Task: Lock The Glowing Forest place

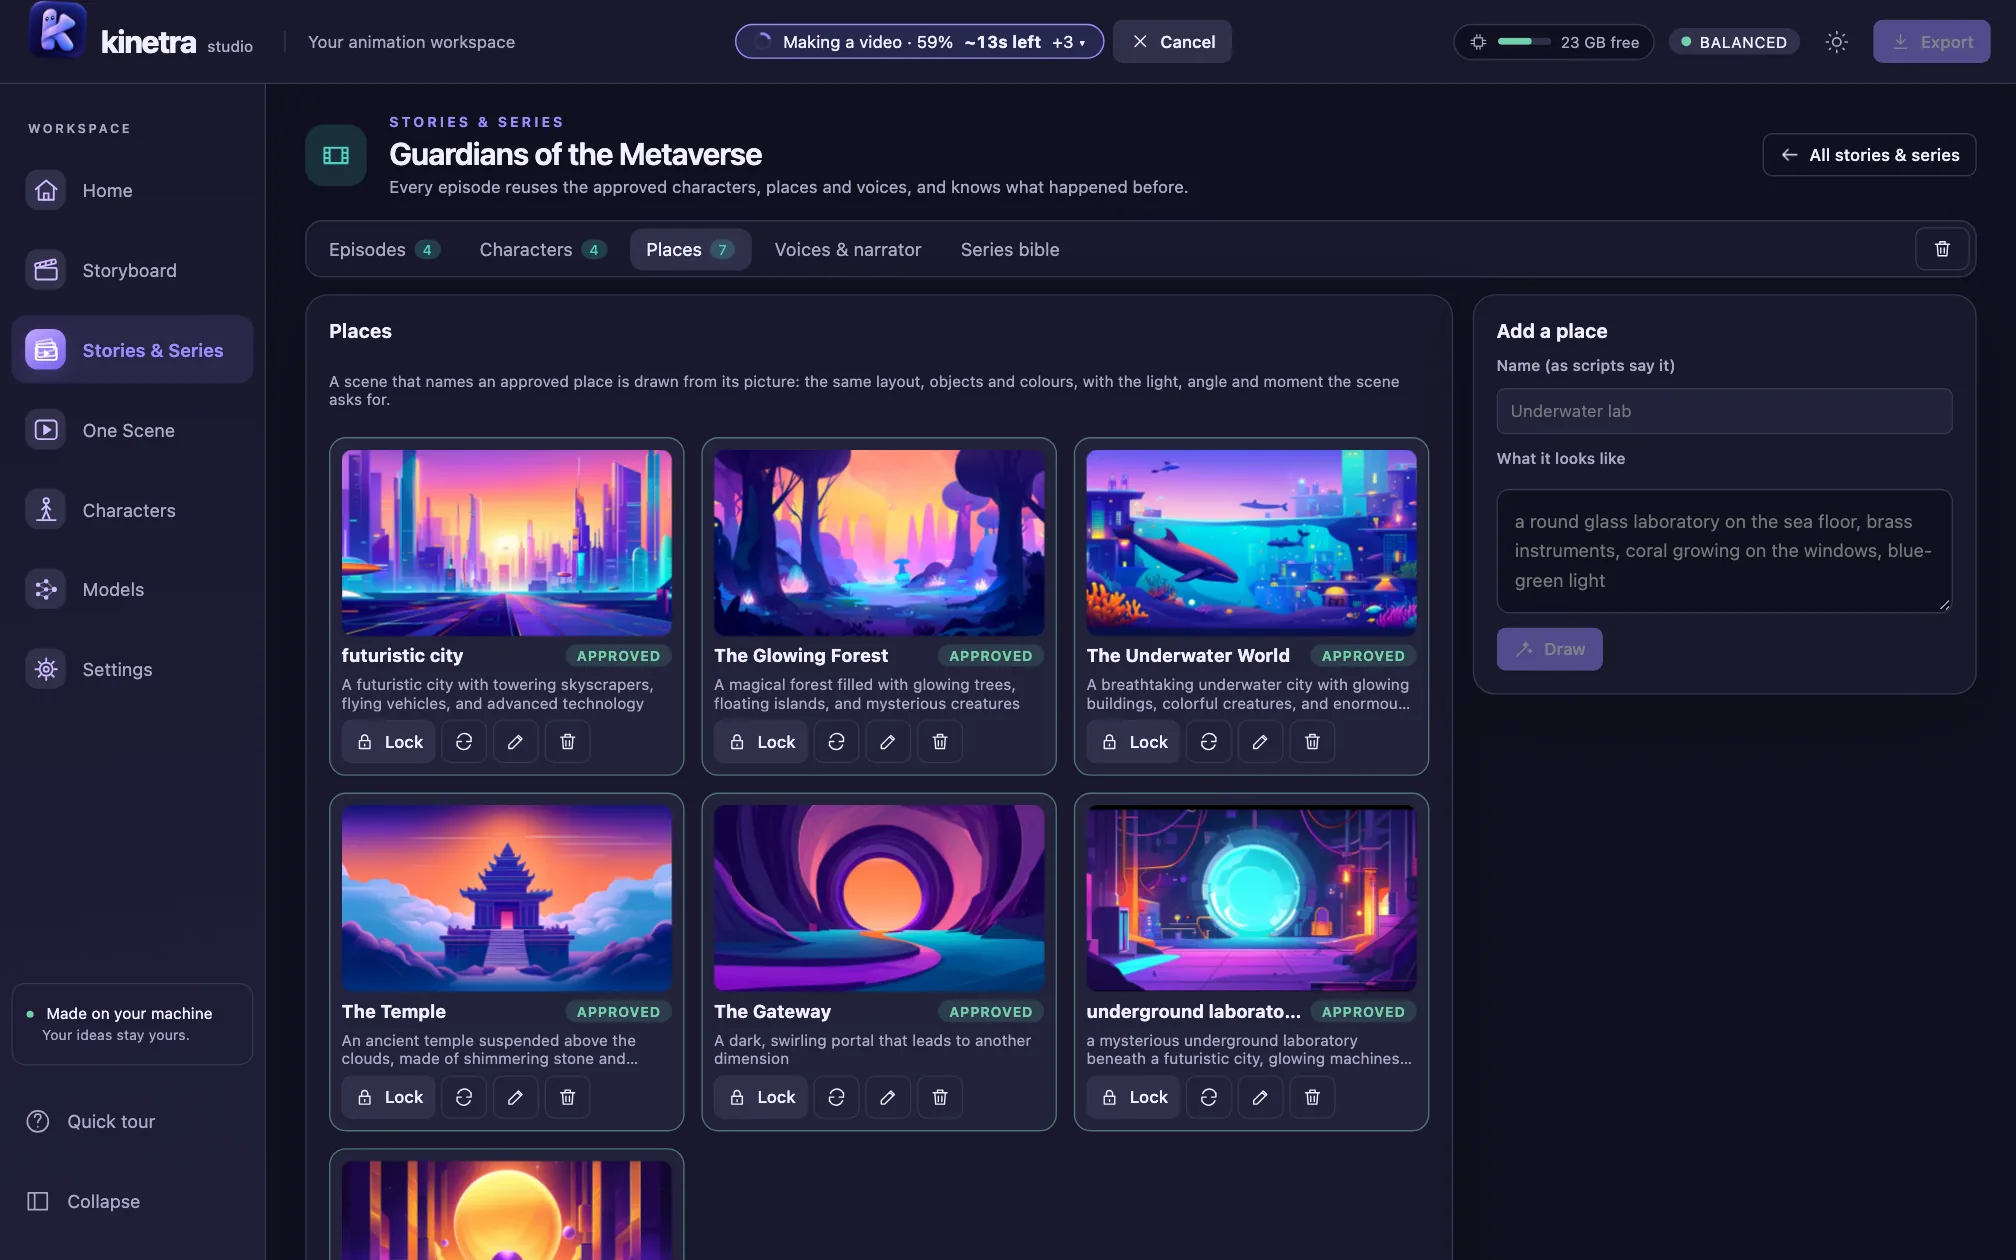Action: tap(761, 742)
